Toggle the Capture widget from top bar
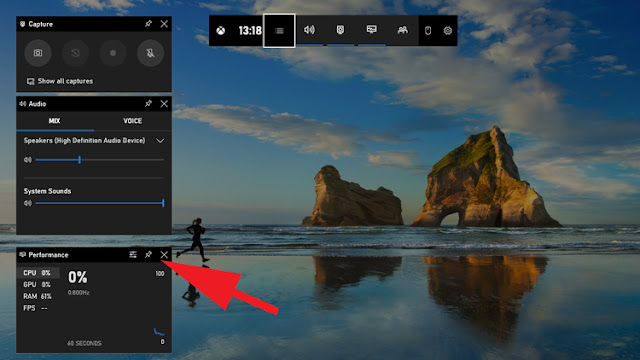Image resolution: width=640 pixels, height=360 pixels. (340, 30)
